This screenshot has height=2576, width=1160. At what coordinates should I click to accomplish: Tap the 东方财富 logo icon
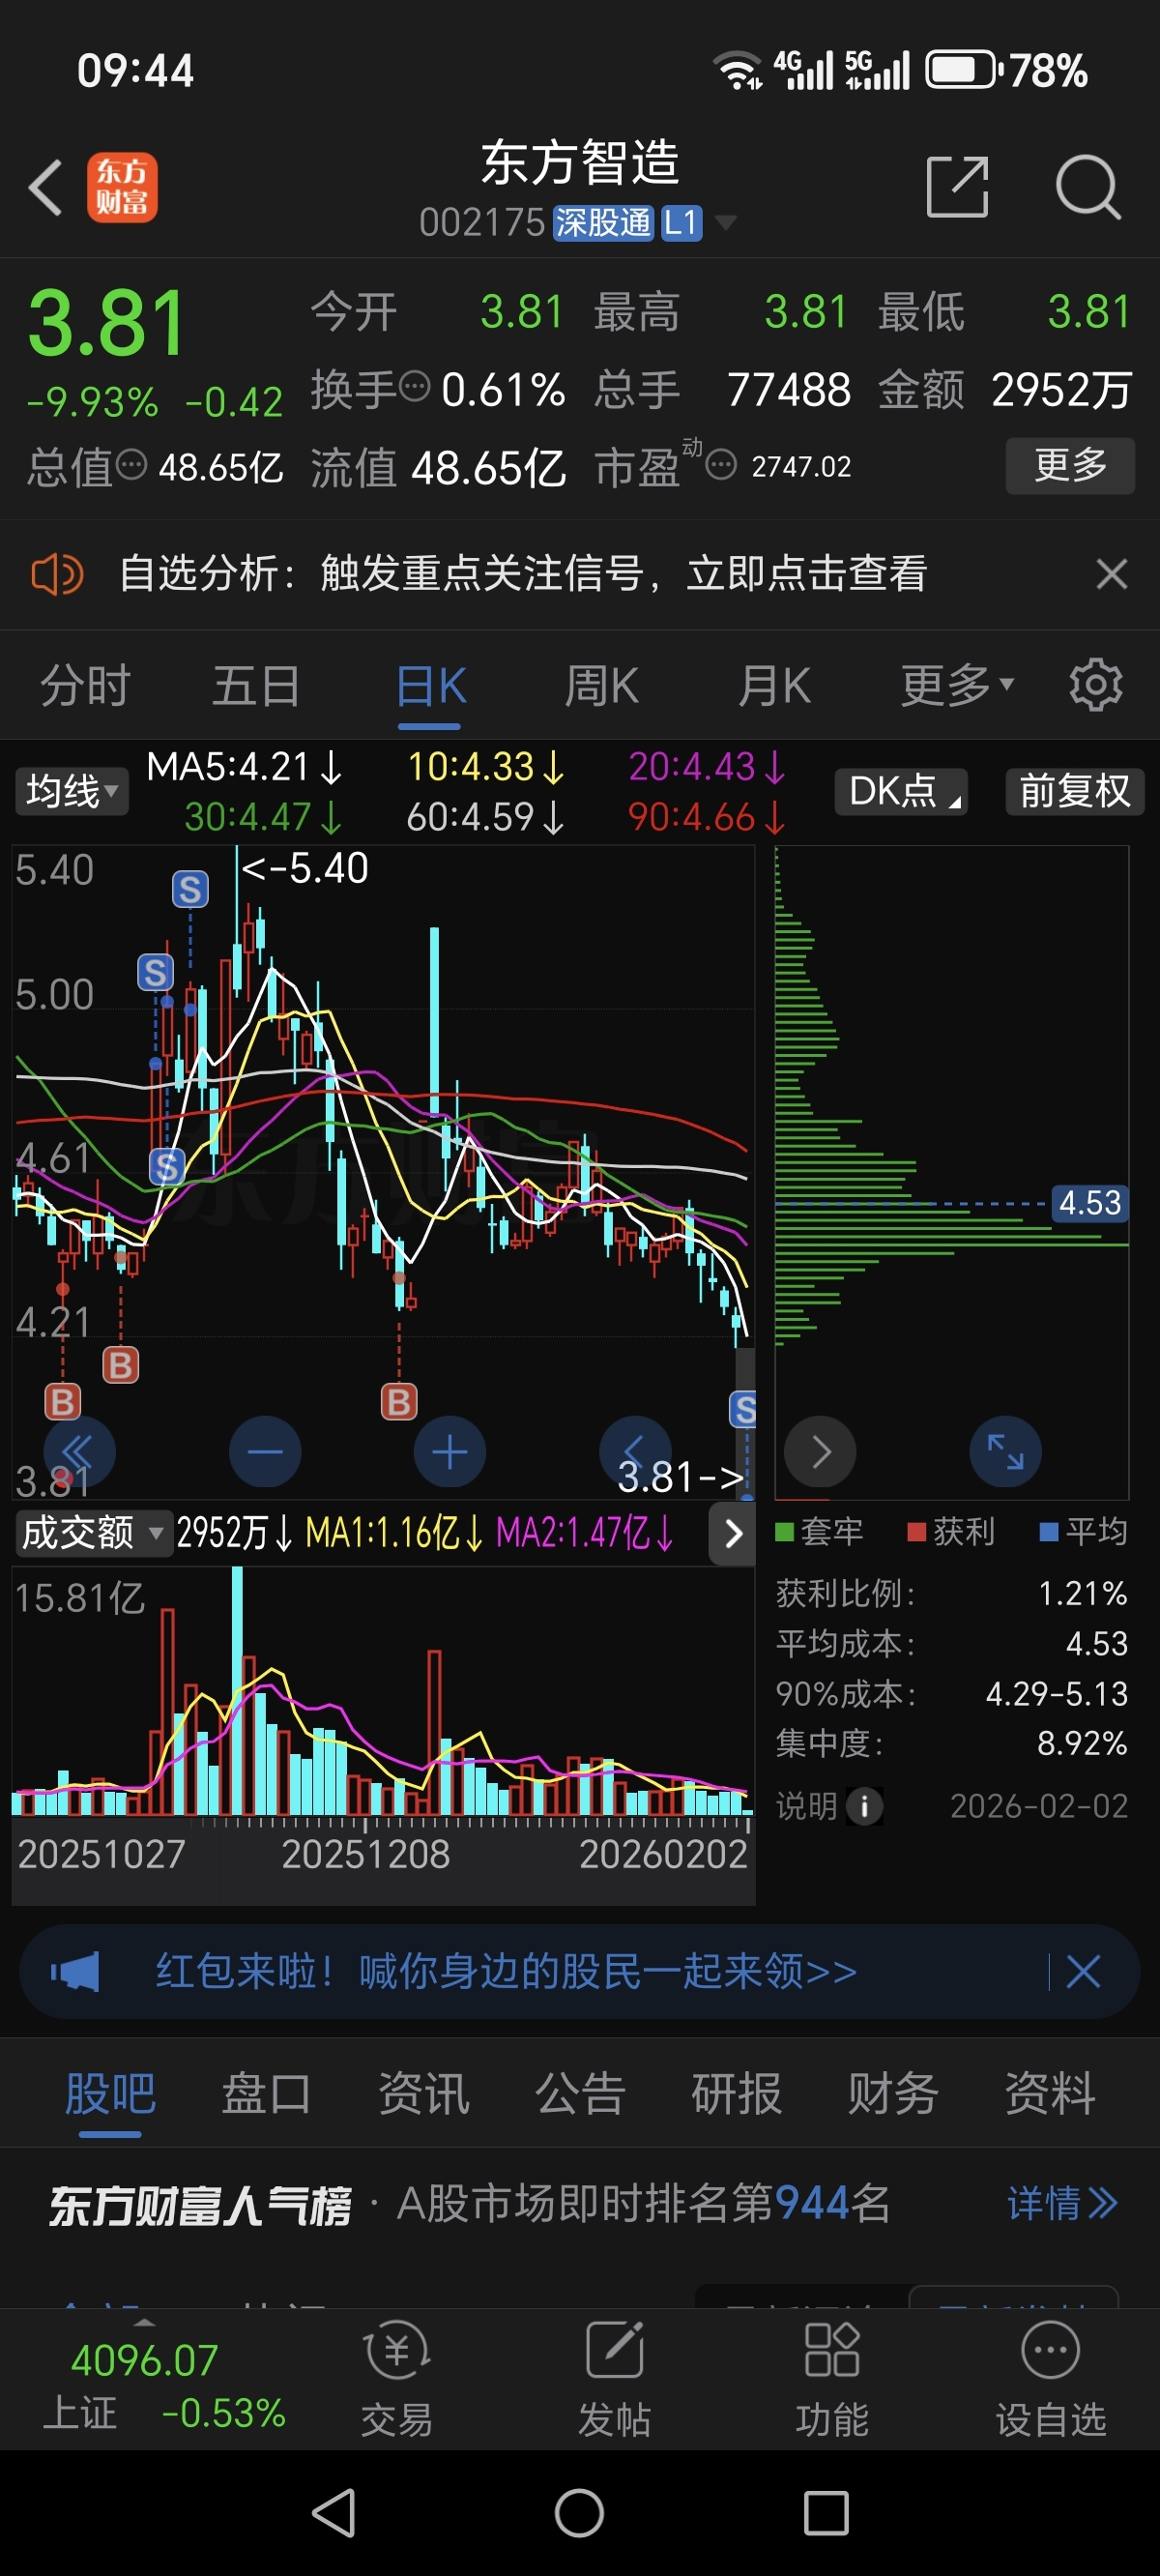[122, 187]
